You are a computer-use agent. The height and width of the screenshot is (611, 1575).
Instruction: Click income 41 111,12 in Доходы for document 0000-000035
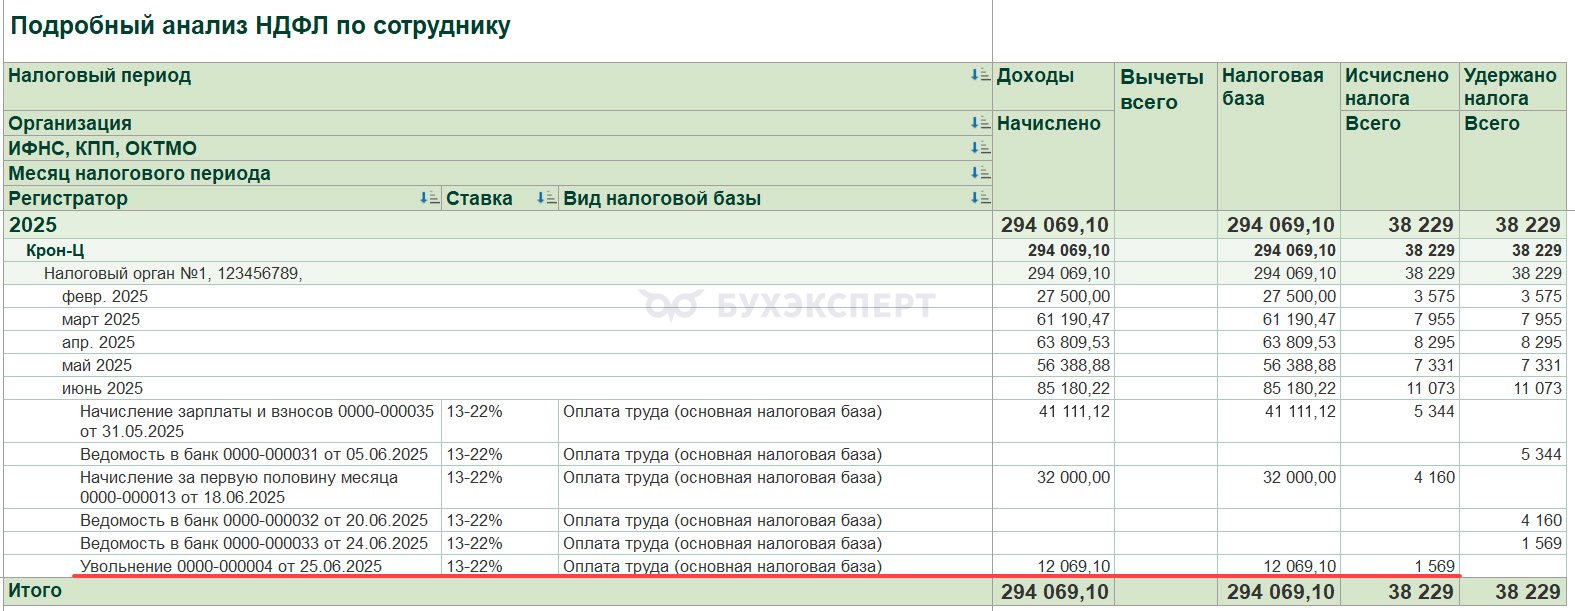coord(1073,411)
